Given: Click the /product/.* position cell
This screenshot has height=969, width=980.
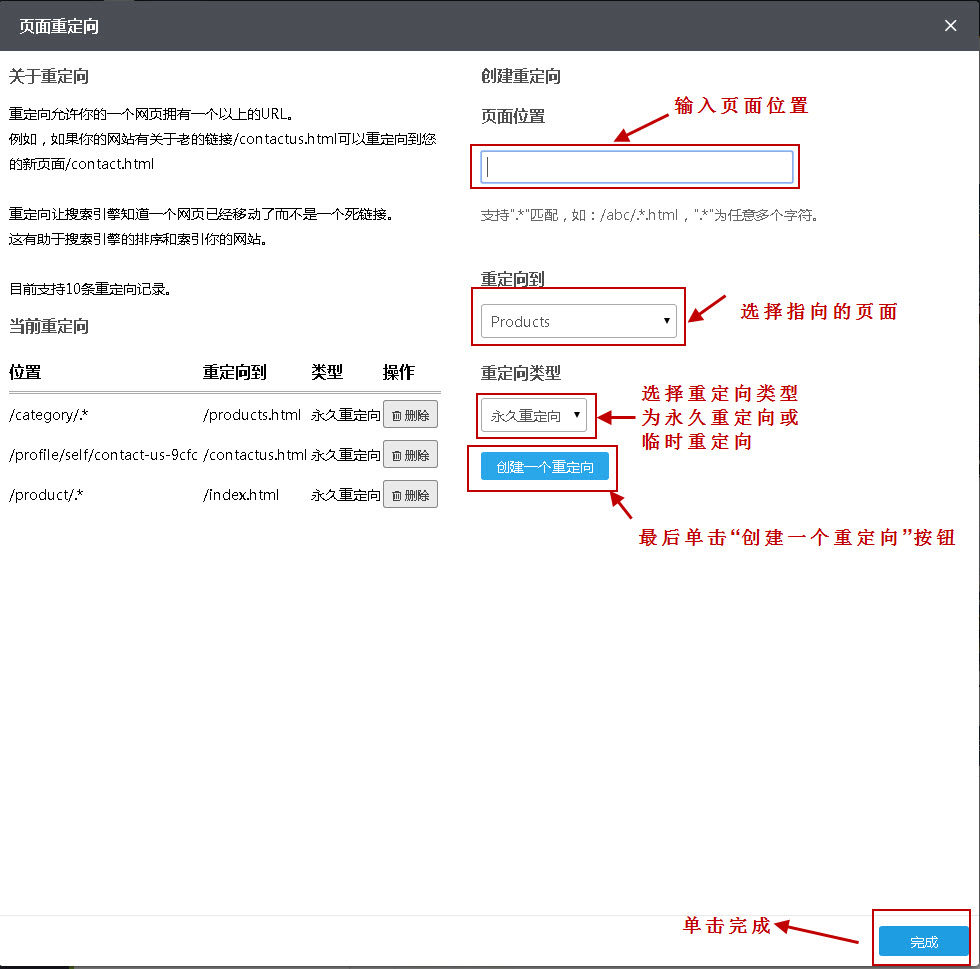Looking at the screenshot, I should [46, 495].
